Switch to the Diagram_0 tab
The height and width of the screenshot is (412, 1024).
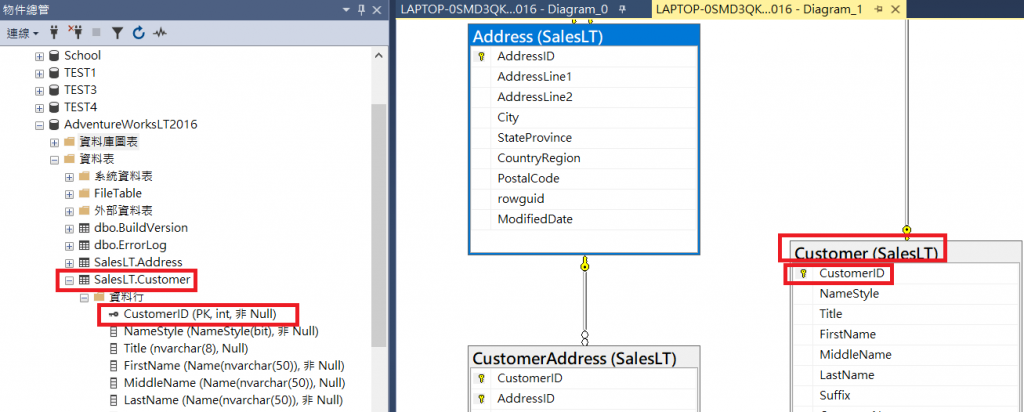pyautogui.click(x=504, y=9)
